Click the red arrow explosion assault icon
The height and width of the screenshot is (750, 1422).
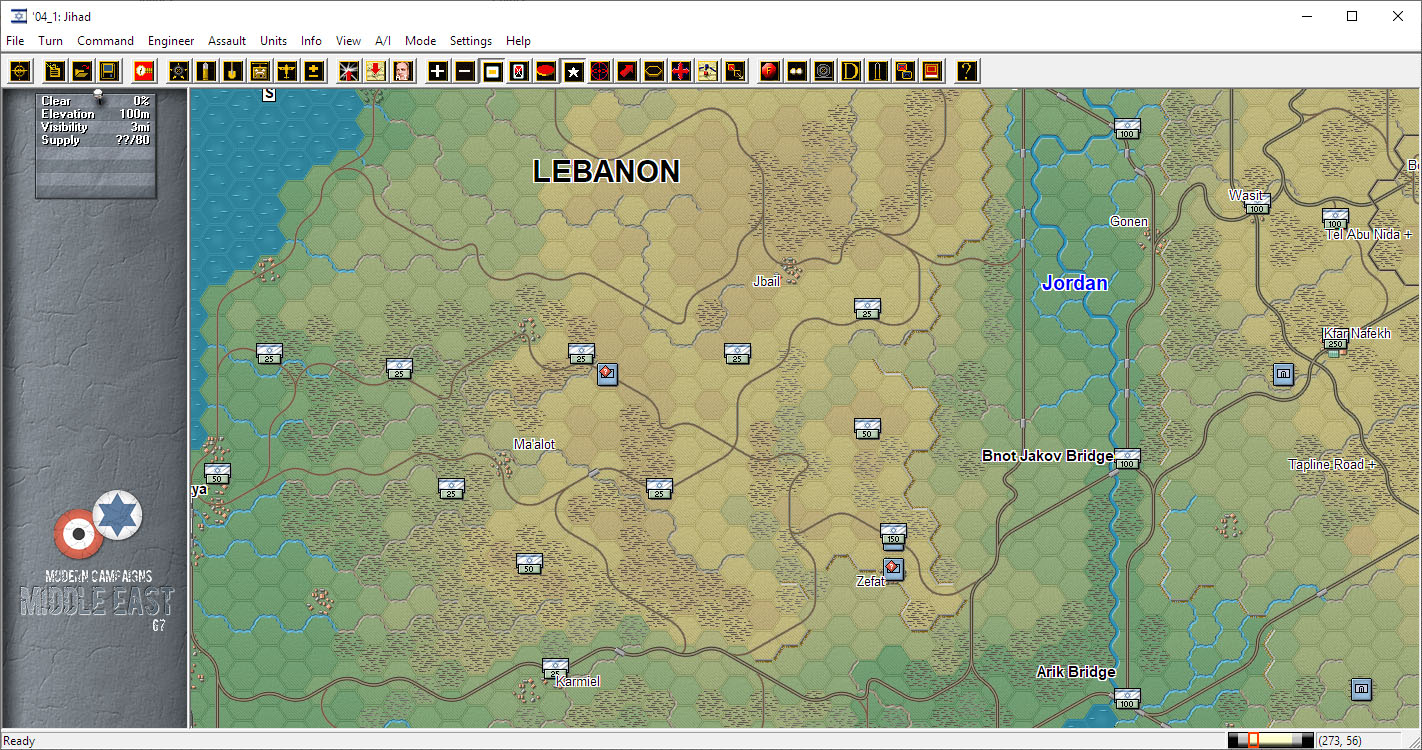(x=349, y=71)
